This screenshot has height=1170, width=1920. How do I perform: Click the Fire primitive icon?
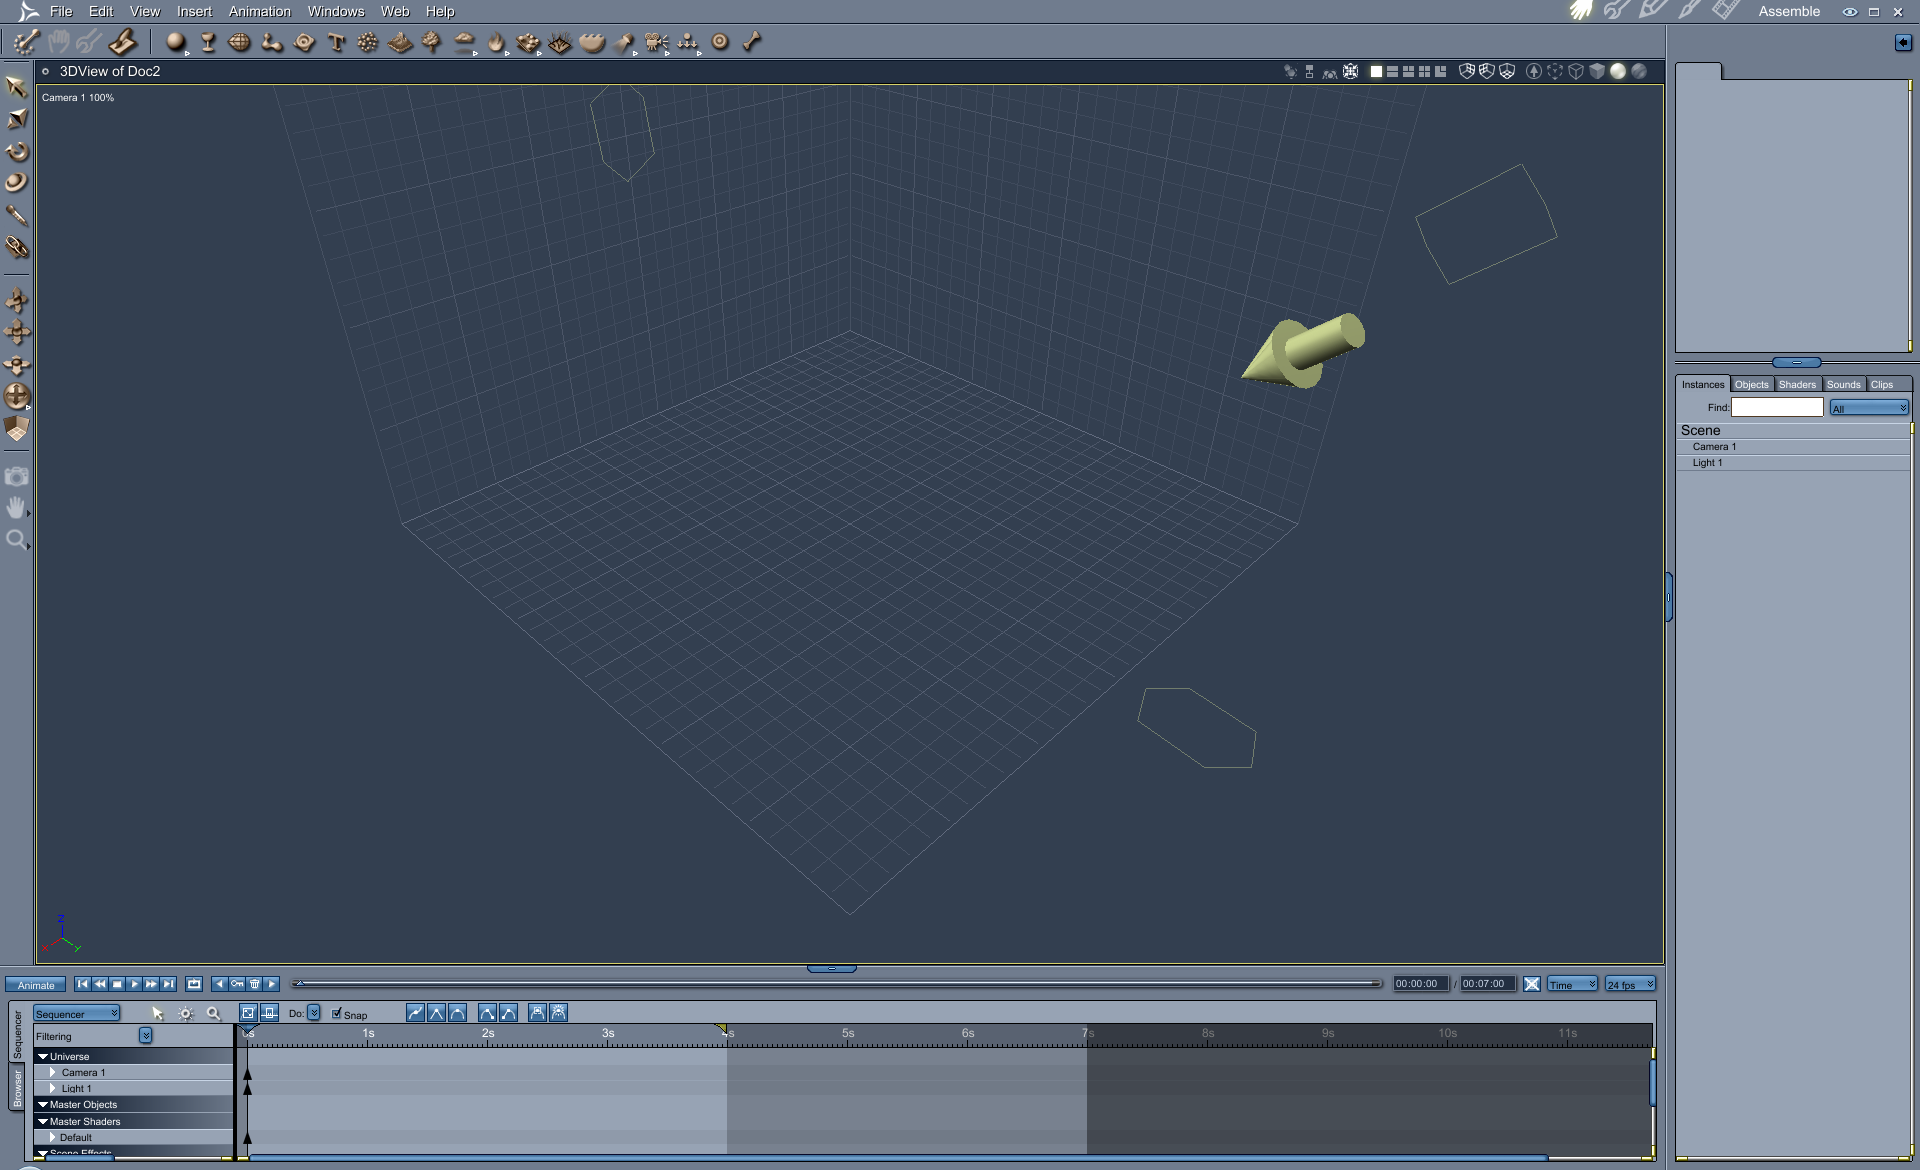(496, 42)
